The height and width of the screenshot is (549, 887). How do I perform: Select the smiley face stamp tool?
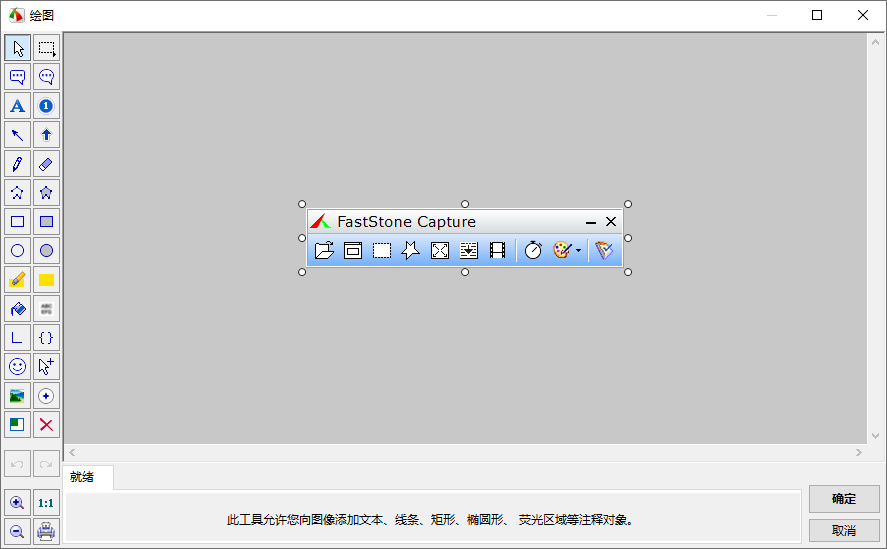pos(18,367)
